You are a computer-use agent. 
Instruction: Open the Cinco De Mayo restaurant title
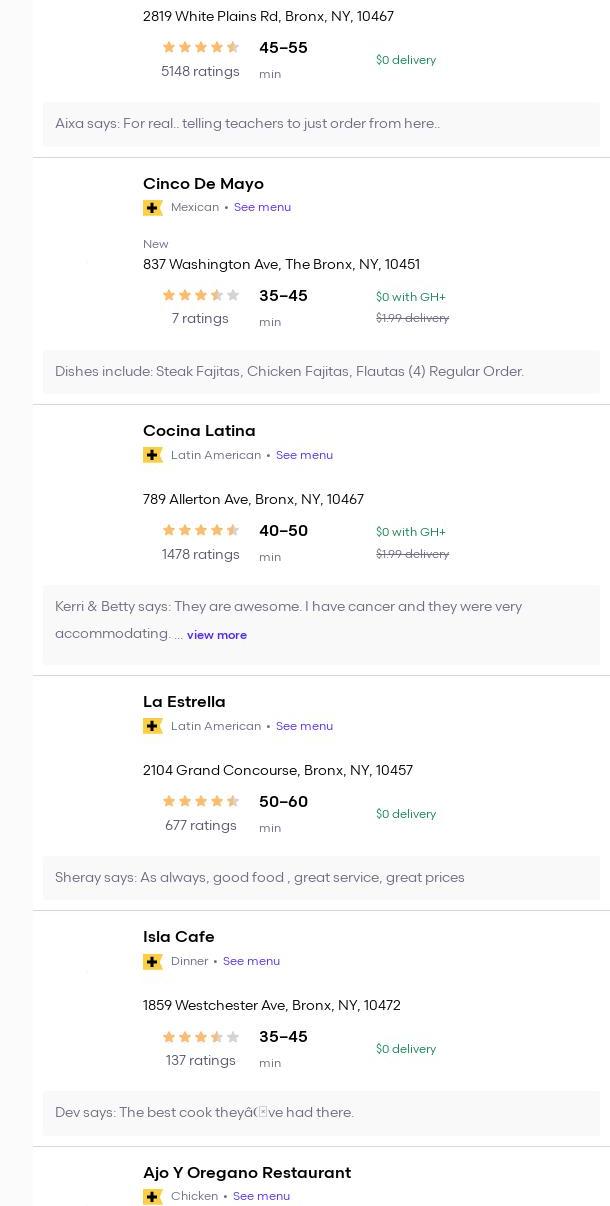[x=203, y=184]
